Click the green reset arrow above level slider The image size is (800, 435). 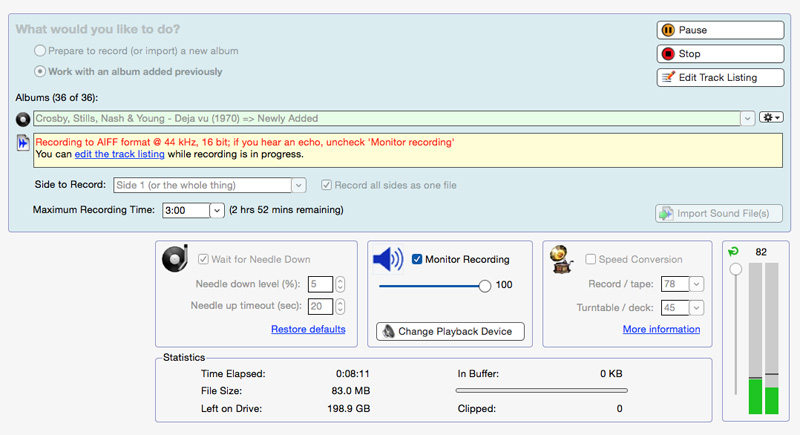[x=735, y=252]
